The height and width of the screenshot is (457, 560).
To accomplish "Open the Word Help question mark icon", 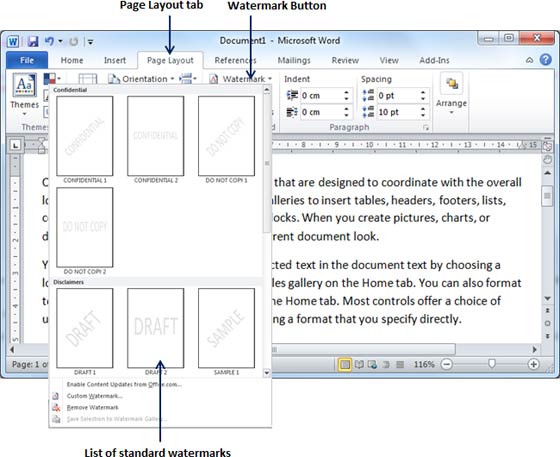I will point(545,60).
